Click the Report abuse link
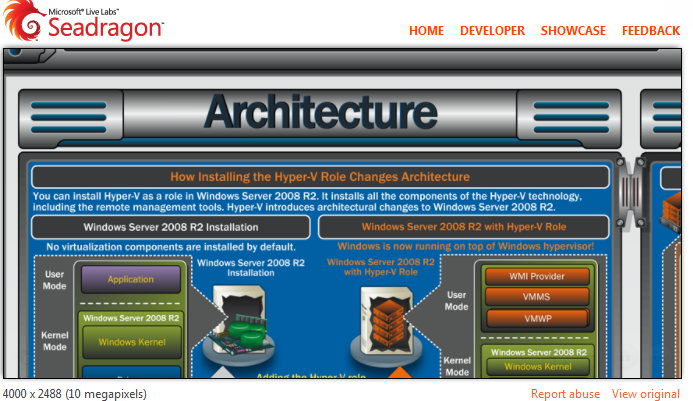This screenshot has height=401, width=693. tap(565, 393)
